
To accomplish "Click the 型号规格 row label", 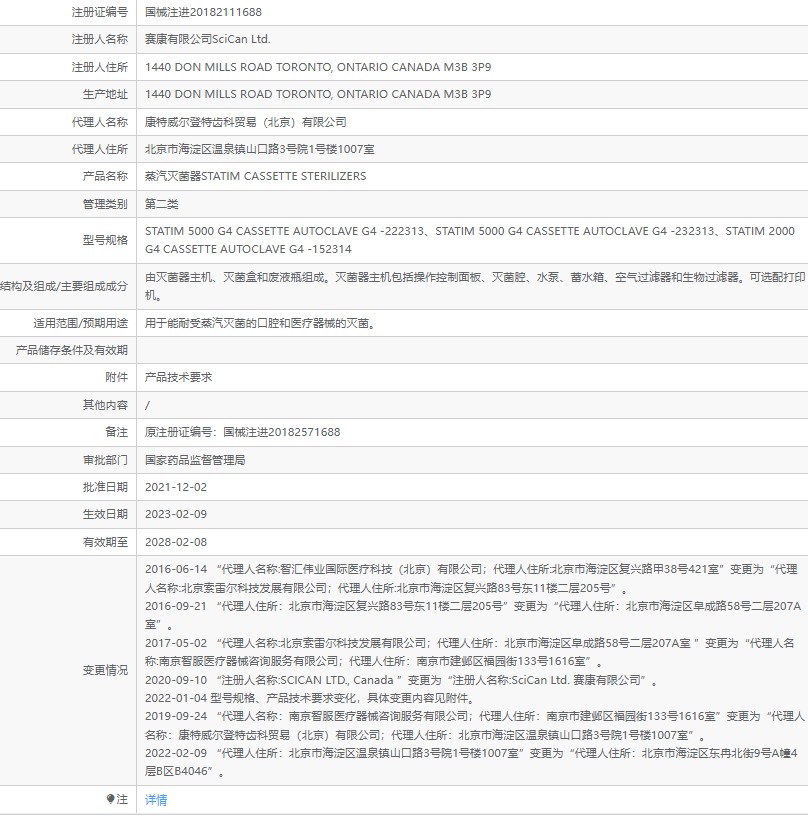I will pyautogui.click(x=105, y=240).
